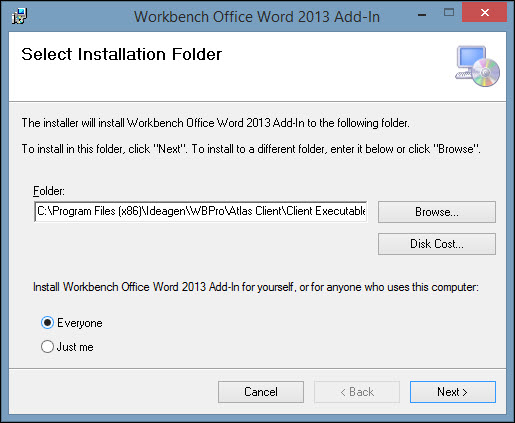Focus the Folder path text field

point(201,211)
